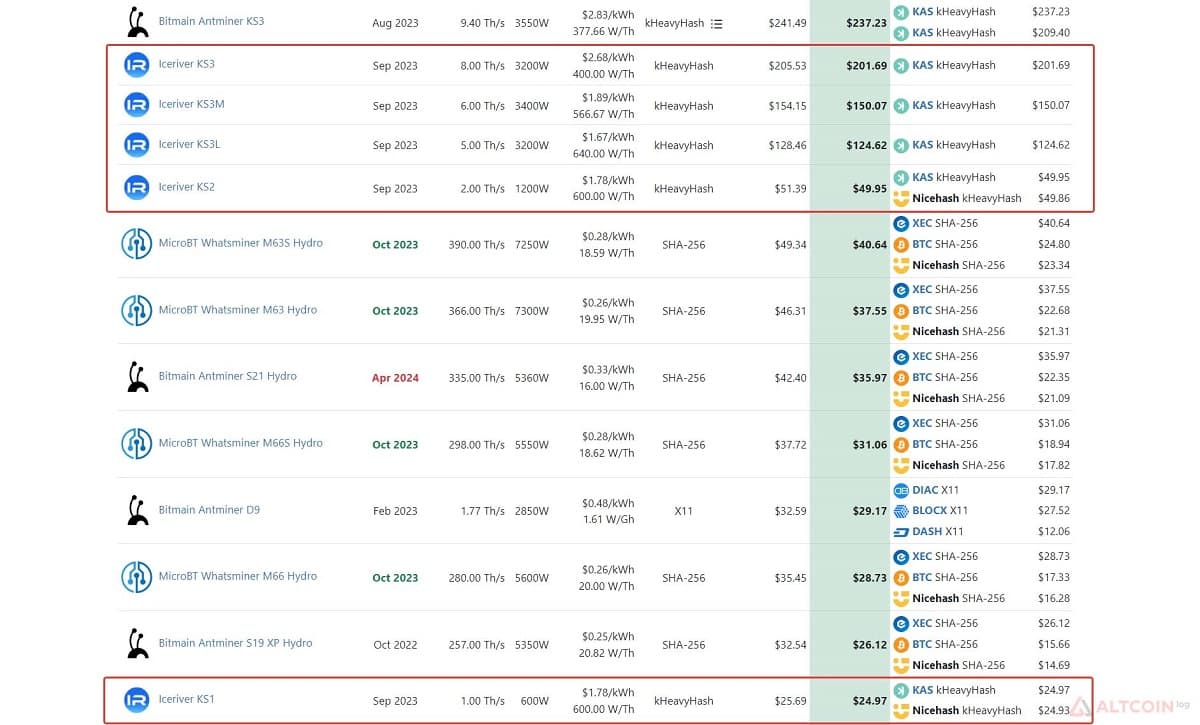This screenshot has width=1200, height=725.
Task: Select the Iceriver logo next to KS3L
Action: click(x=136, y=145)
